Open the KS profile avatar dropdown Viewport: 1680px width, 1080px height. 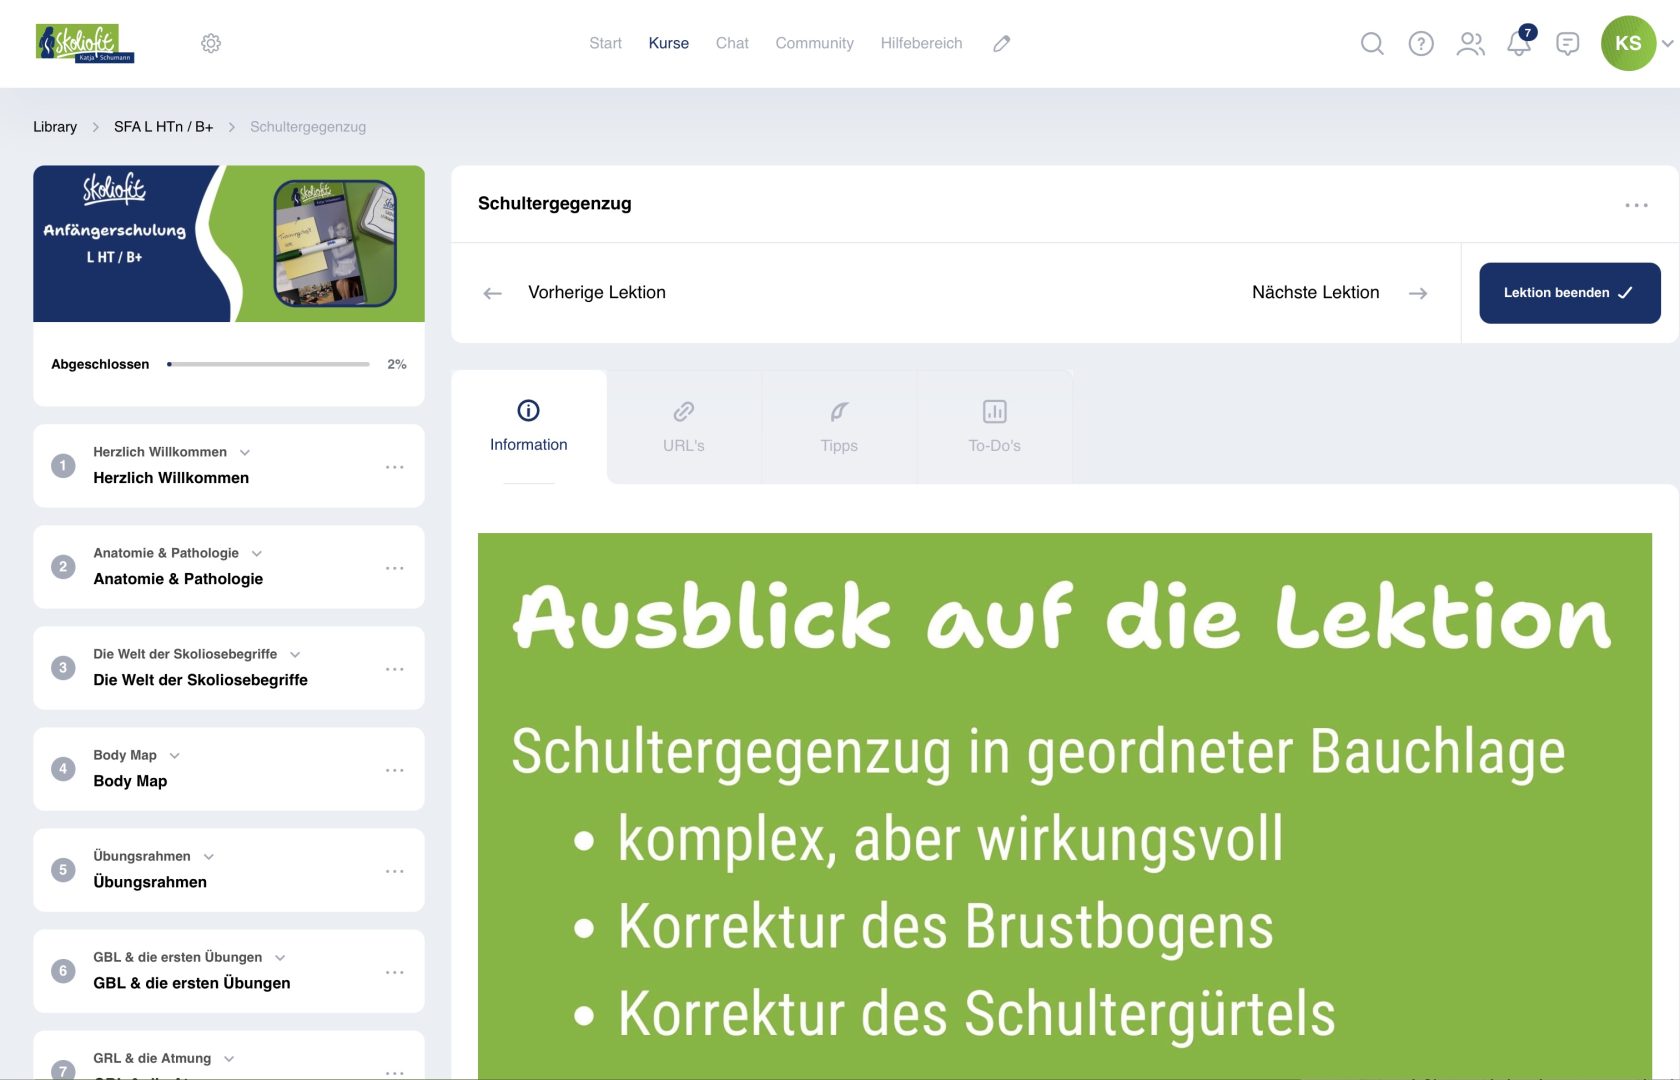(x=1629, y=44)
